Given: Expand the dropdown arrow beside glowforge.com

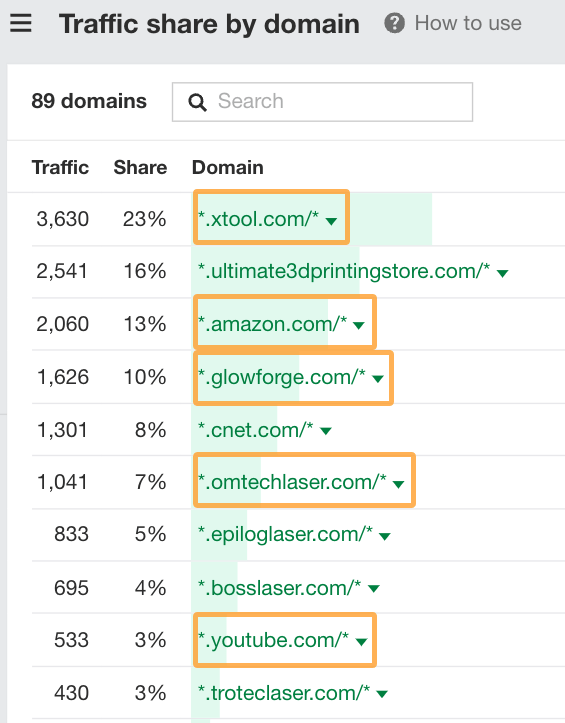Looking at the screenshot, I should click(x=378, y=379).
